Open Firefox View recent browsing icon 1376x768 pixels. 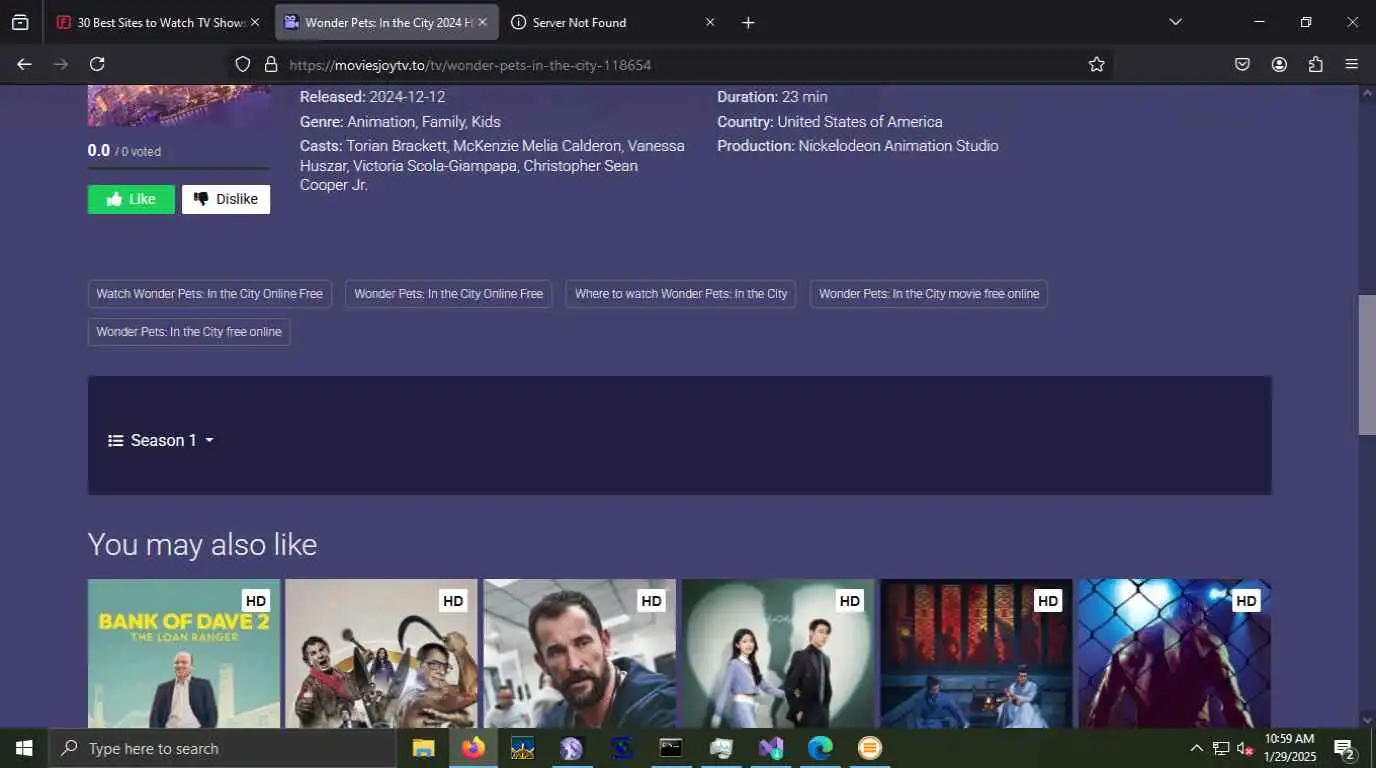tap(20, 22)
